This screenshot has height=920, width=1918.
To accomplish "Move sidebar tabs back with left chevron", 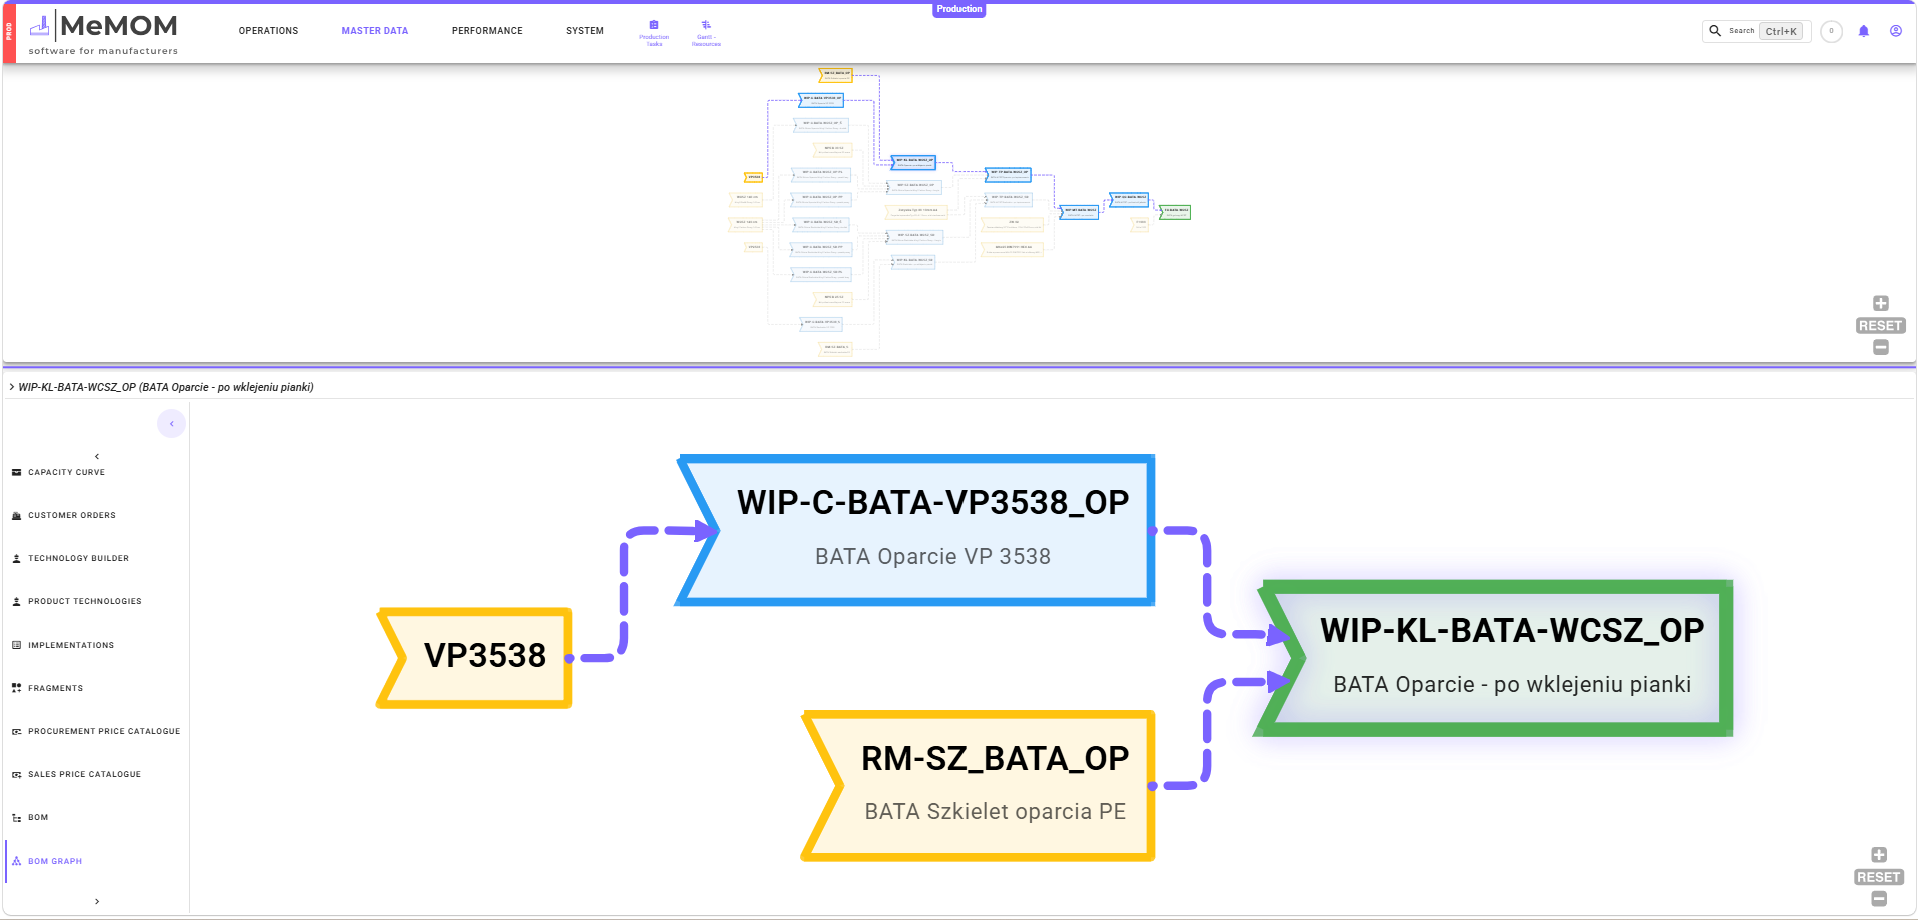I will click(x=97, y=456).
